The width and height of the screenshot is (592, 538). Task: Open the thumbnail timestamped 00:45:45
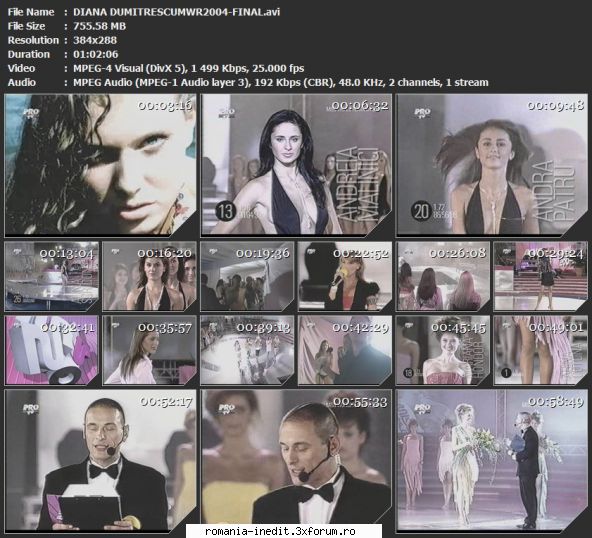443,350
